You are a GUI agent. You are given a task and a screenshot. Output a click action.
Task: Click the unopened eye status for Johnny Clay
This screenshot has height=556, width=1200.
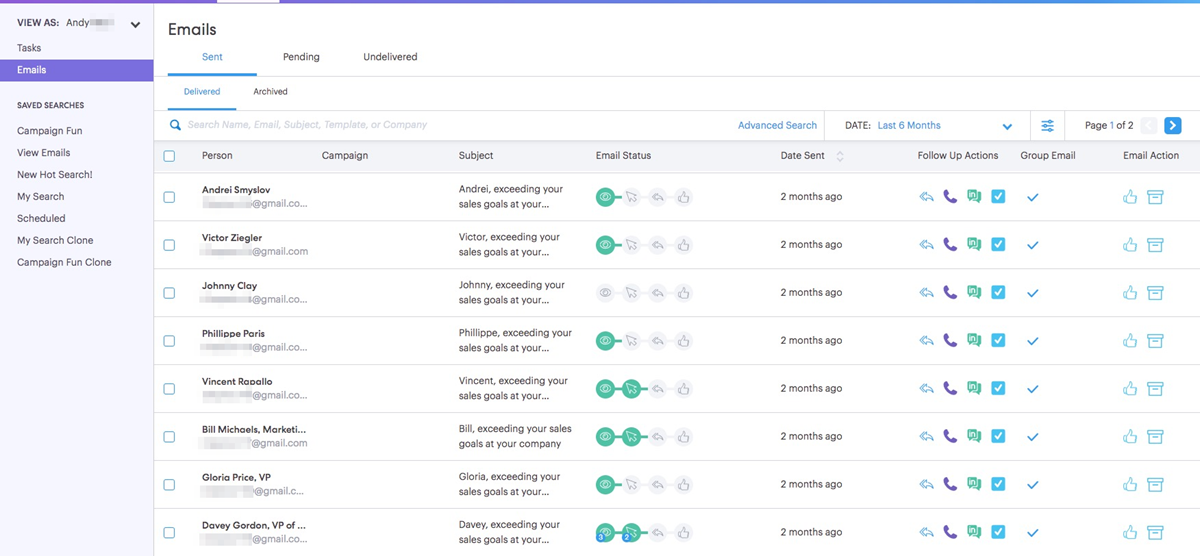(x=605, y=293)
